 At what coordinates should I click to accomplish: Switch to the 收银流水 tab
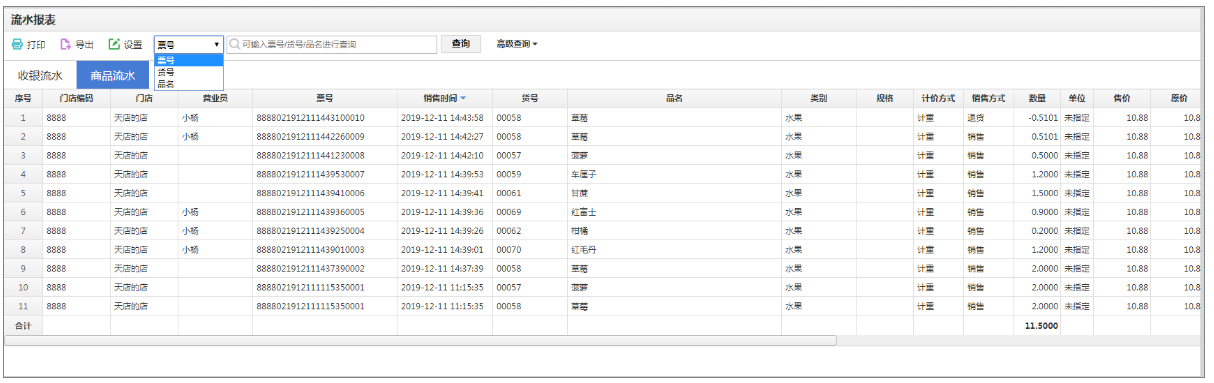click(40, 75)
